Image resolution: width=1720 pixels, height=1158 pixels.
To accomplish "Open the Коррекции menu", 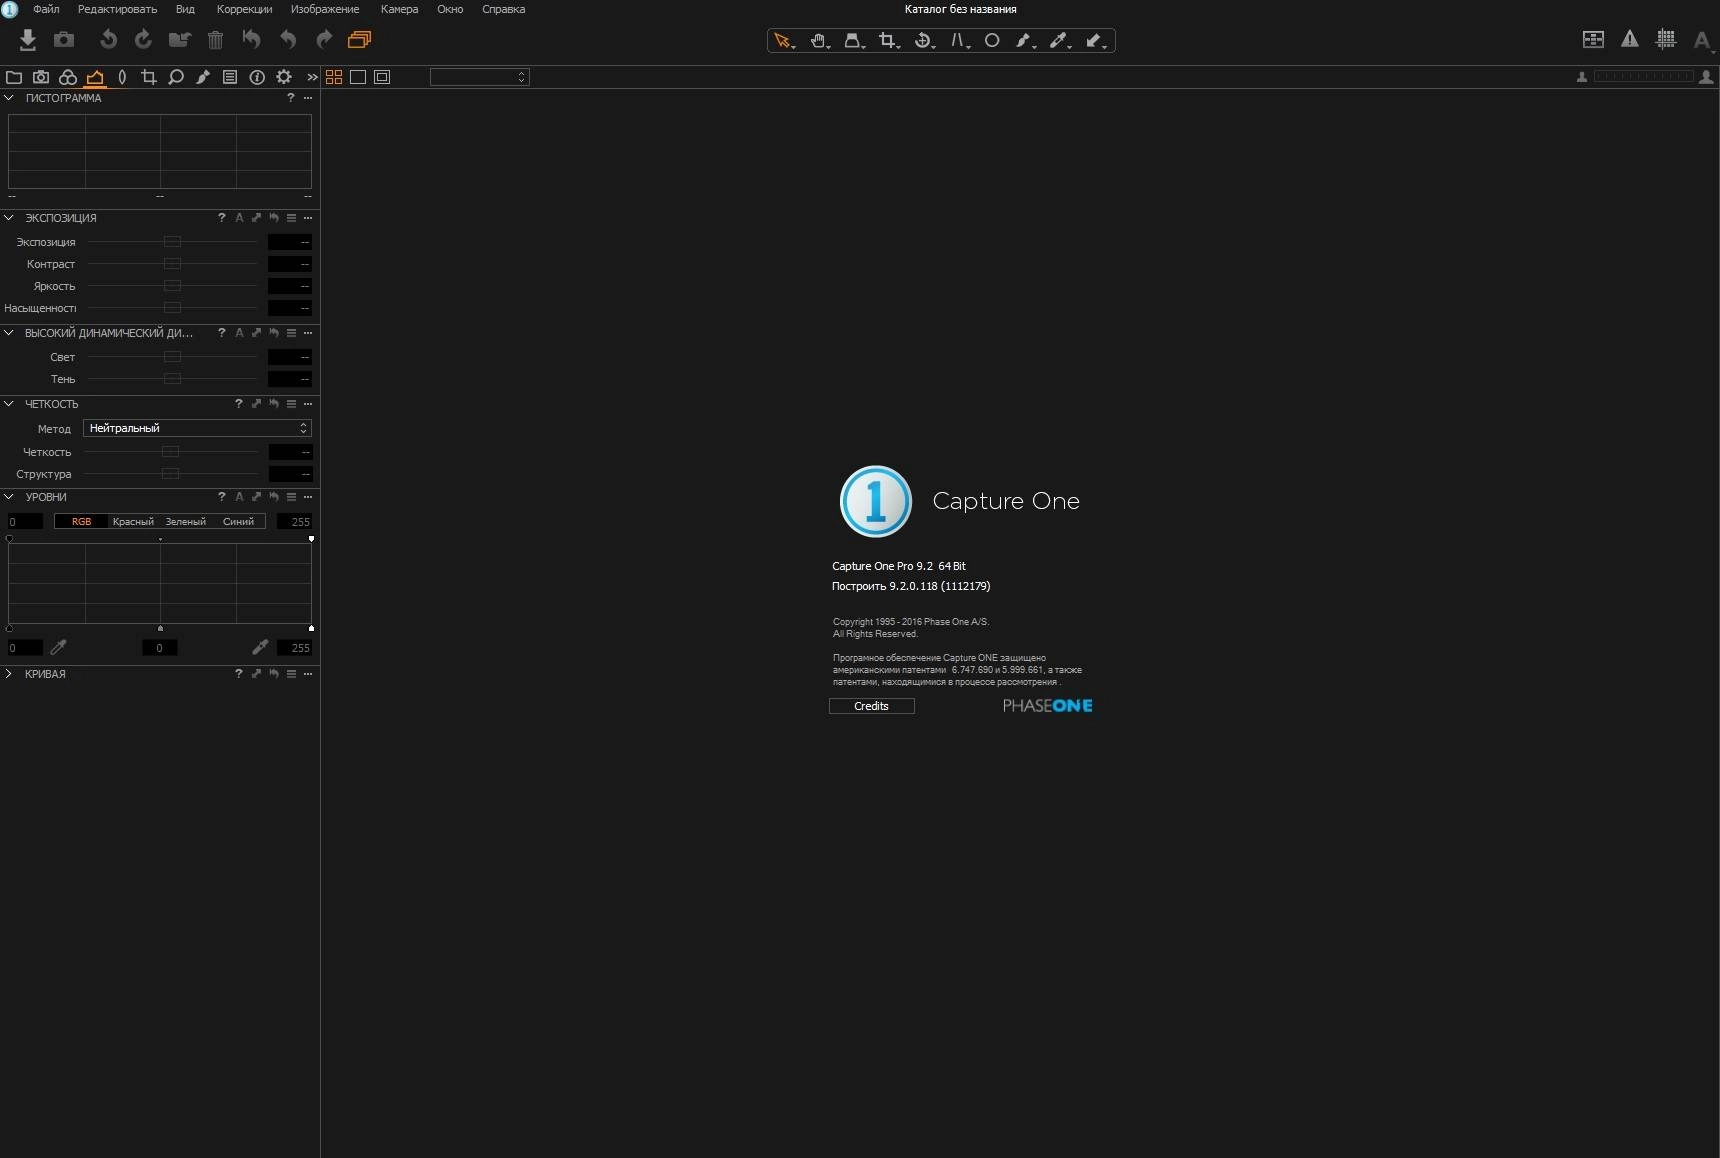I will 244,9.
